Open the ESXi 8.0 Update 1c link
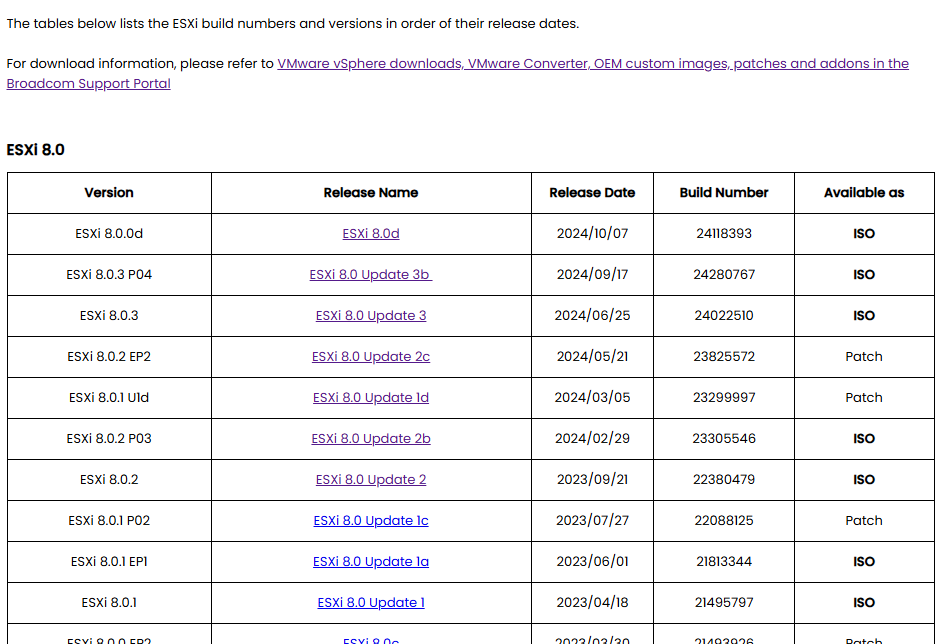Screen dimensions: 943x644 370,520
